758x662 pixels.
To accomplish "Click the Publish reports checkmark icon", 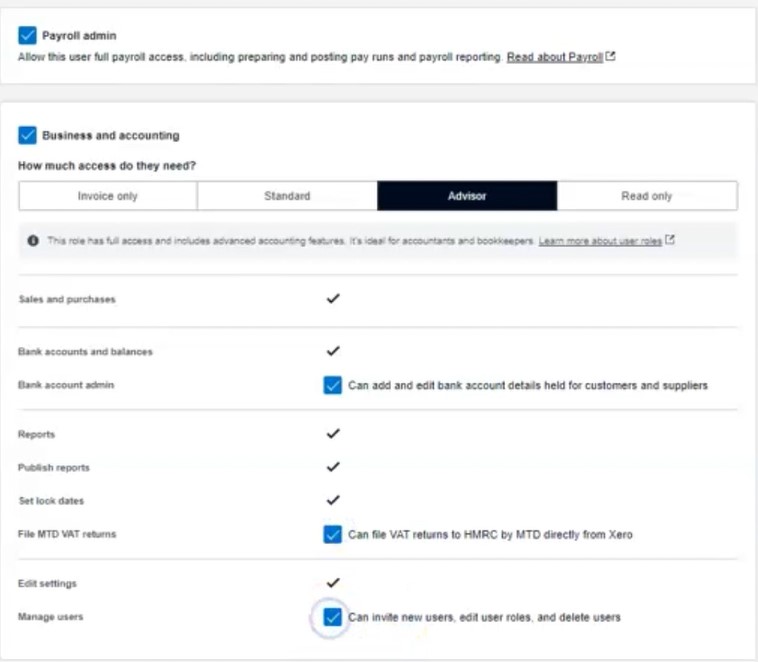I will click(x=333, y=467).
